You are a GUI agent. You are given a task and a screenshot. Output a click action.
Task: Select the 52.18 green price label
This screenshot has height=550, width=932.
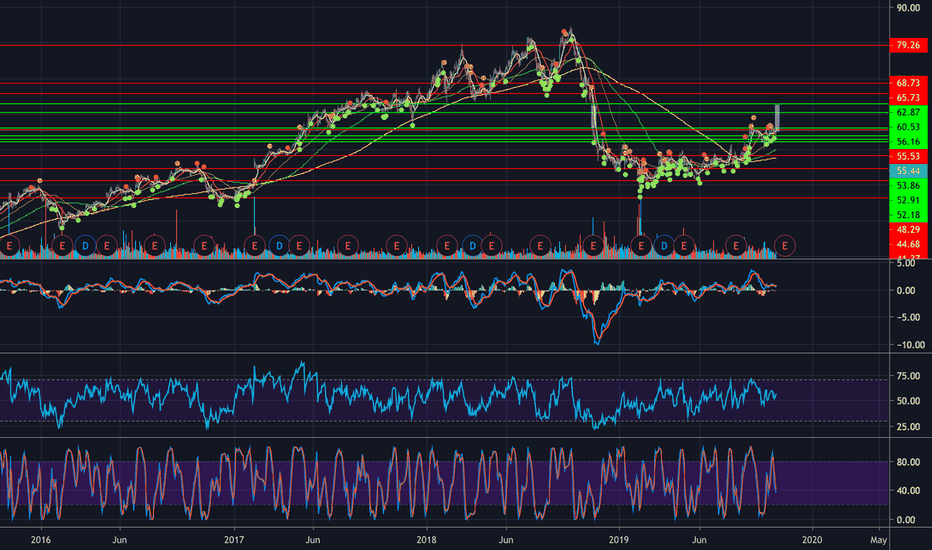tap(908, 215)
